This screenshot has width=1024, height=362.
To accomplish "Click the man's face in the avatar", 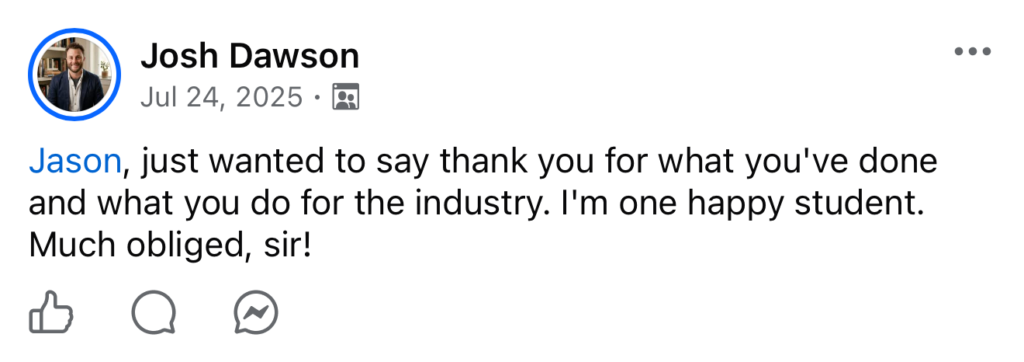I will [75, 59].
